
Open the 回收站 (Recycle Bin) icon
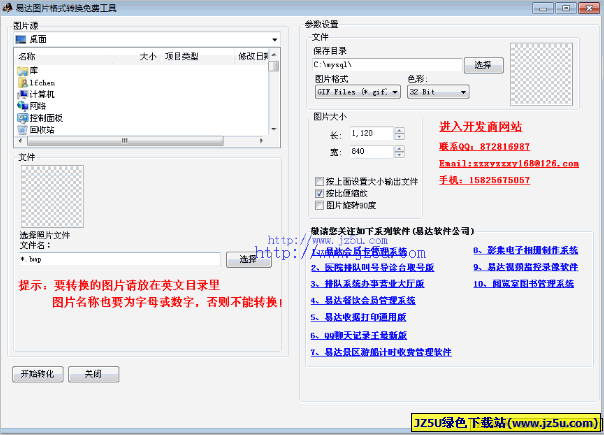(23, 130)
